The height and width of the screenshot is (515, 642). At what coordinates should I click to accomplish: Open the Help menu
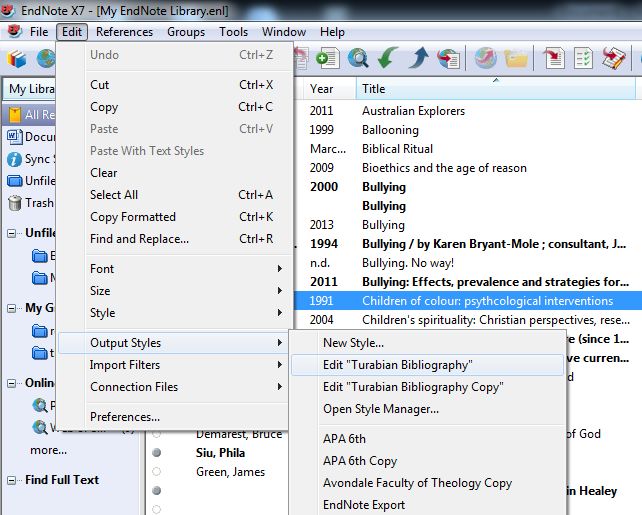click(332, 32)
